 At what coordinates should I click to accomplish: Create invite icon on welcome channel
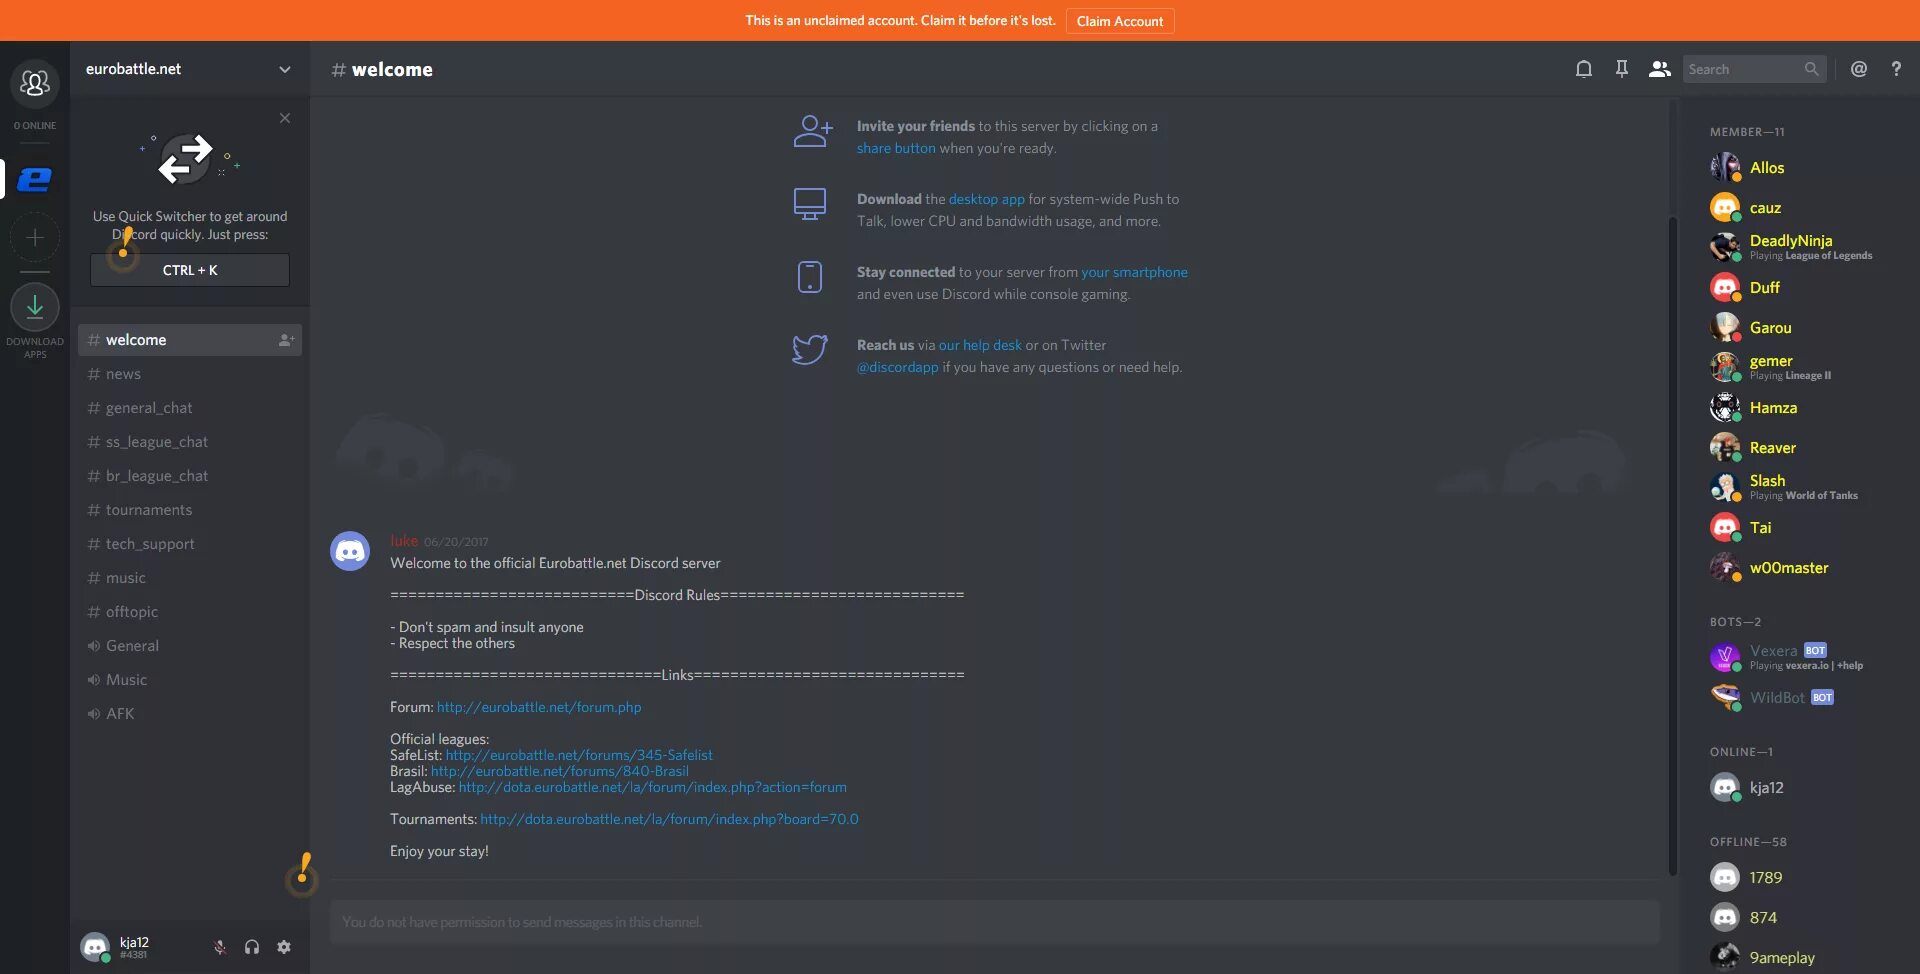pyautogui.click(x=286, y=340)
